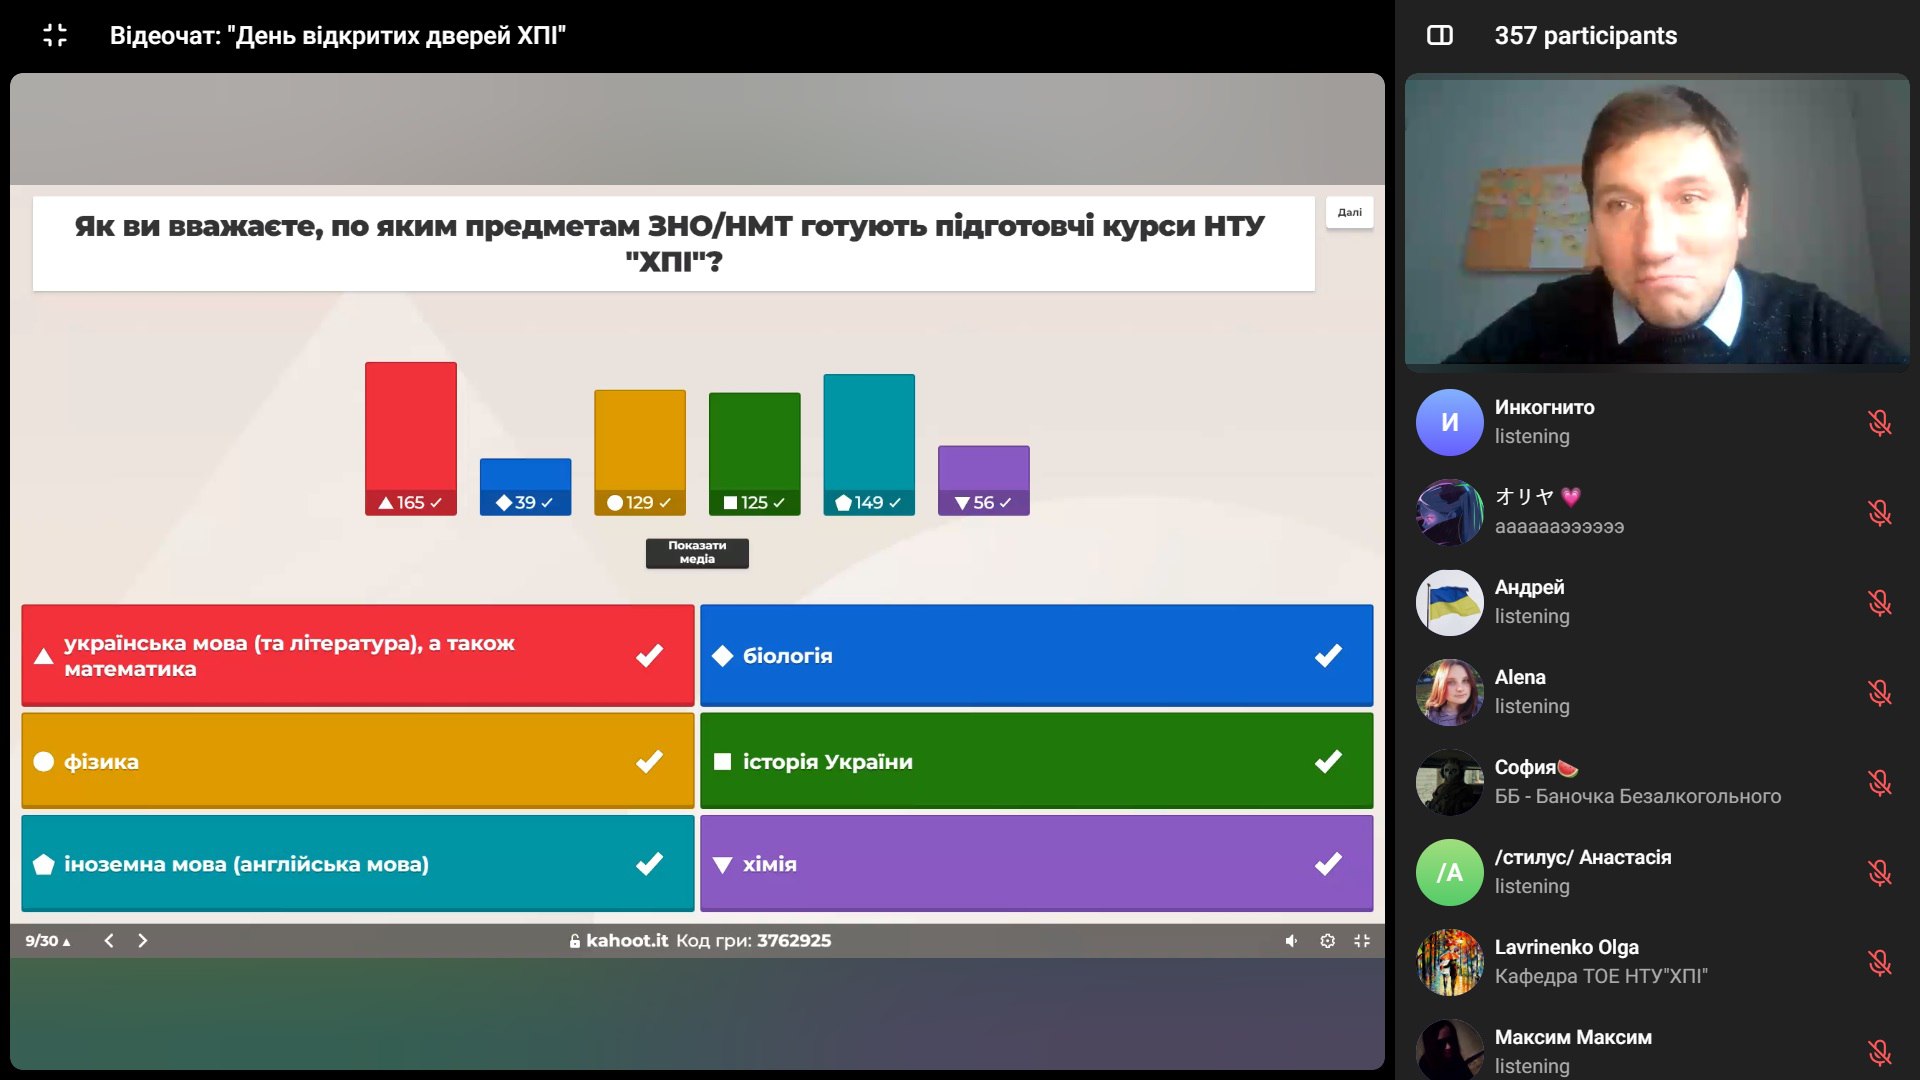Toggle Kahoot sound volume icon
This screenshot has width=1920, height=1080.
tap(1291, 940)
